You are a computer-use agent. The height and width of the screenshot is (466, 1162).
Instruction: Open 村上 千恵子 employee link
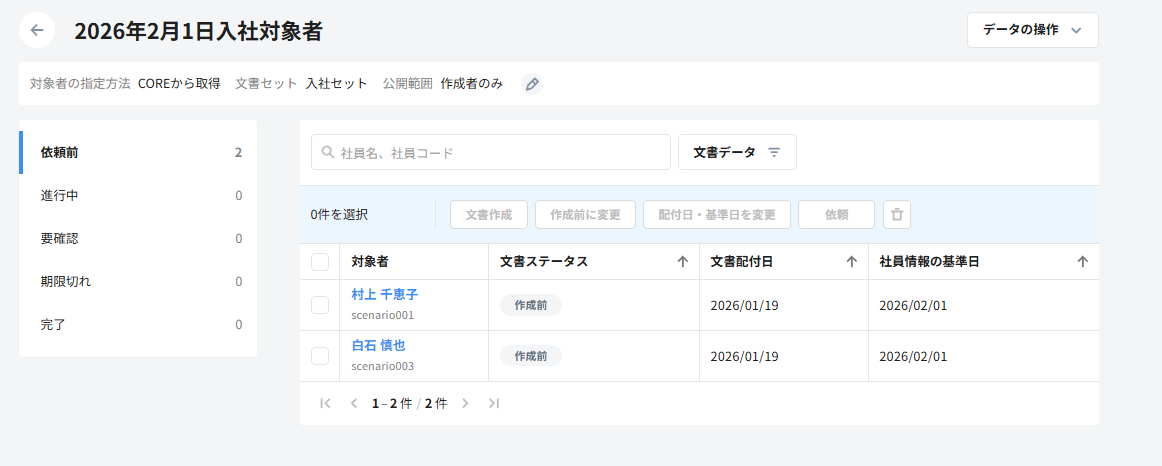(385, 295)
